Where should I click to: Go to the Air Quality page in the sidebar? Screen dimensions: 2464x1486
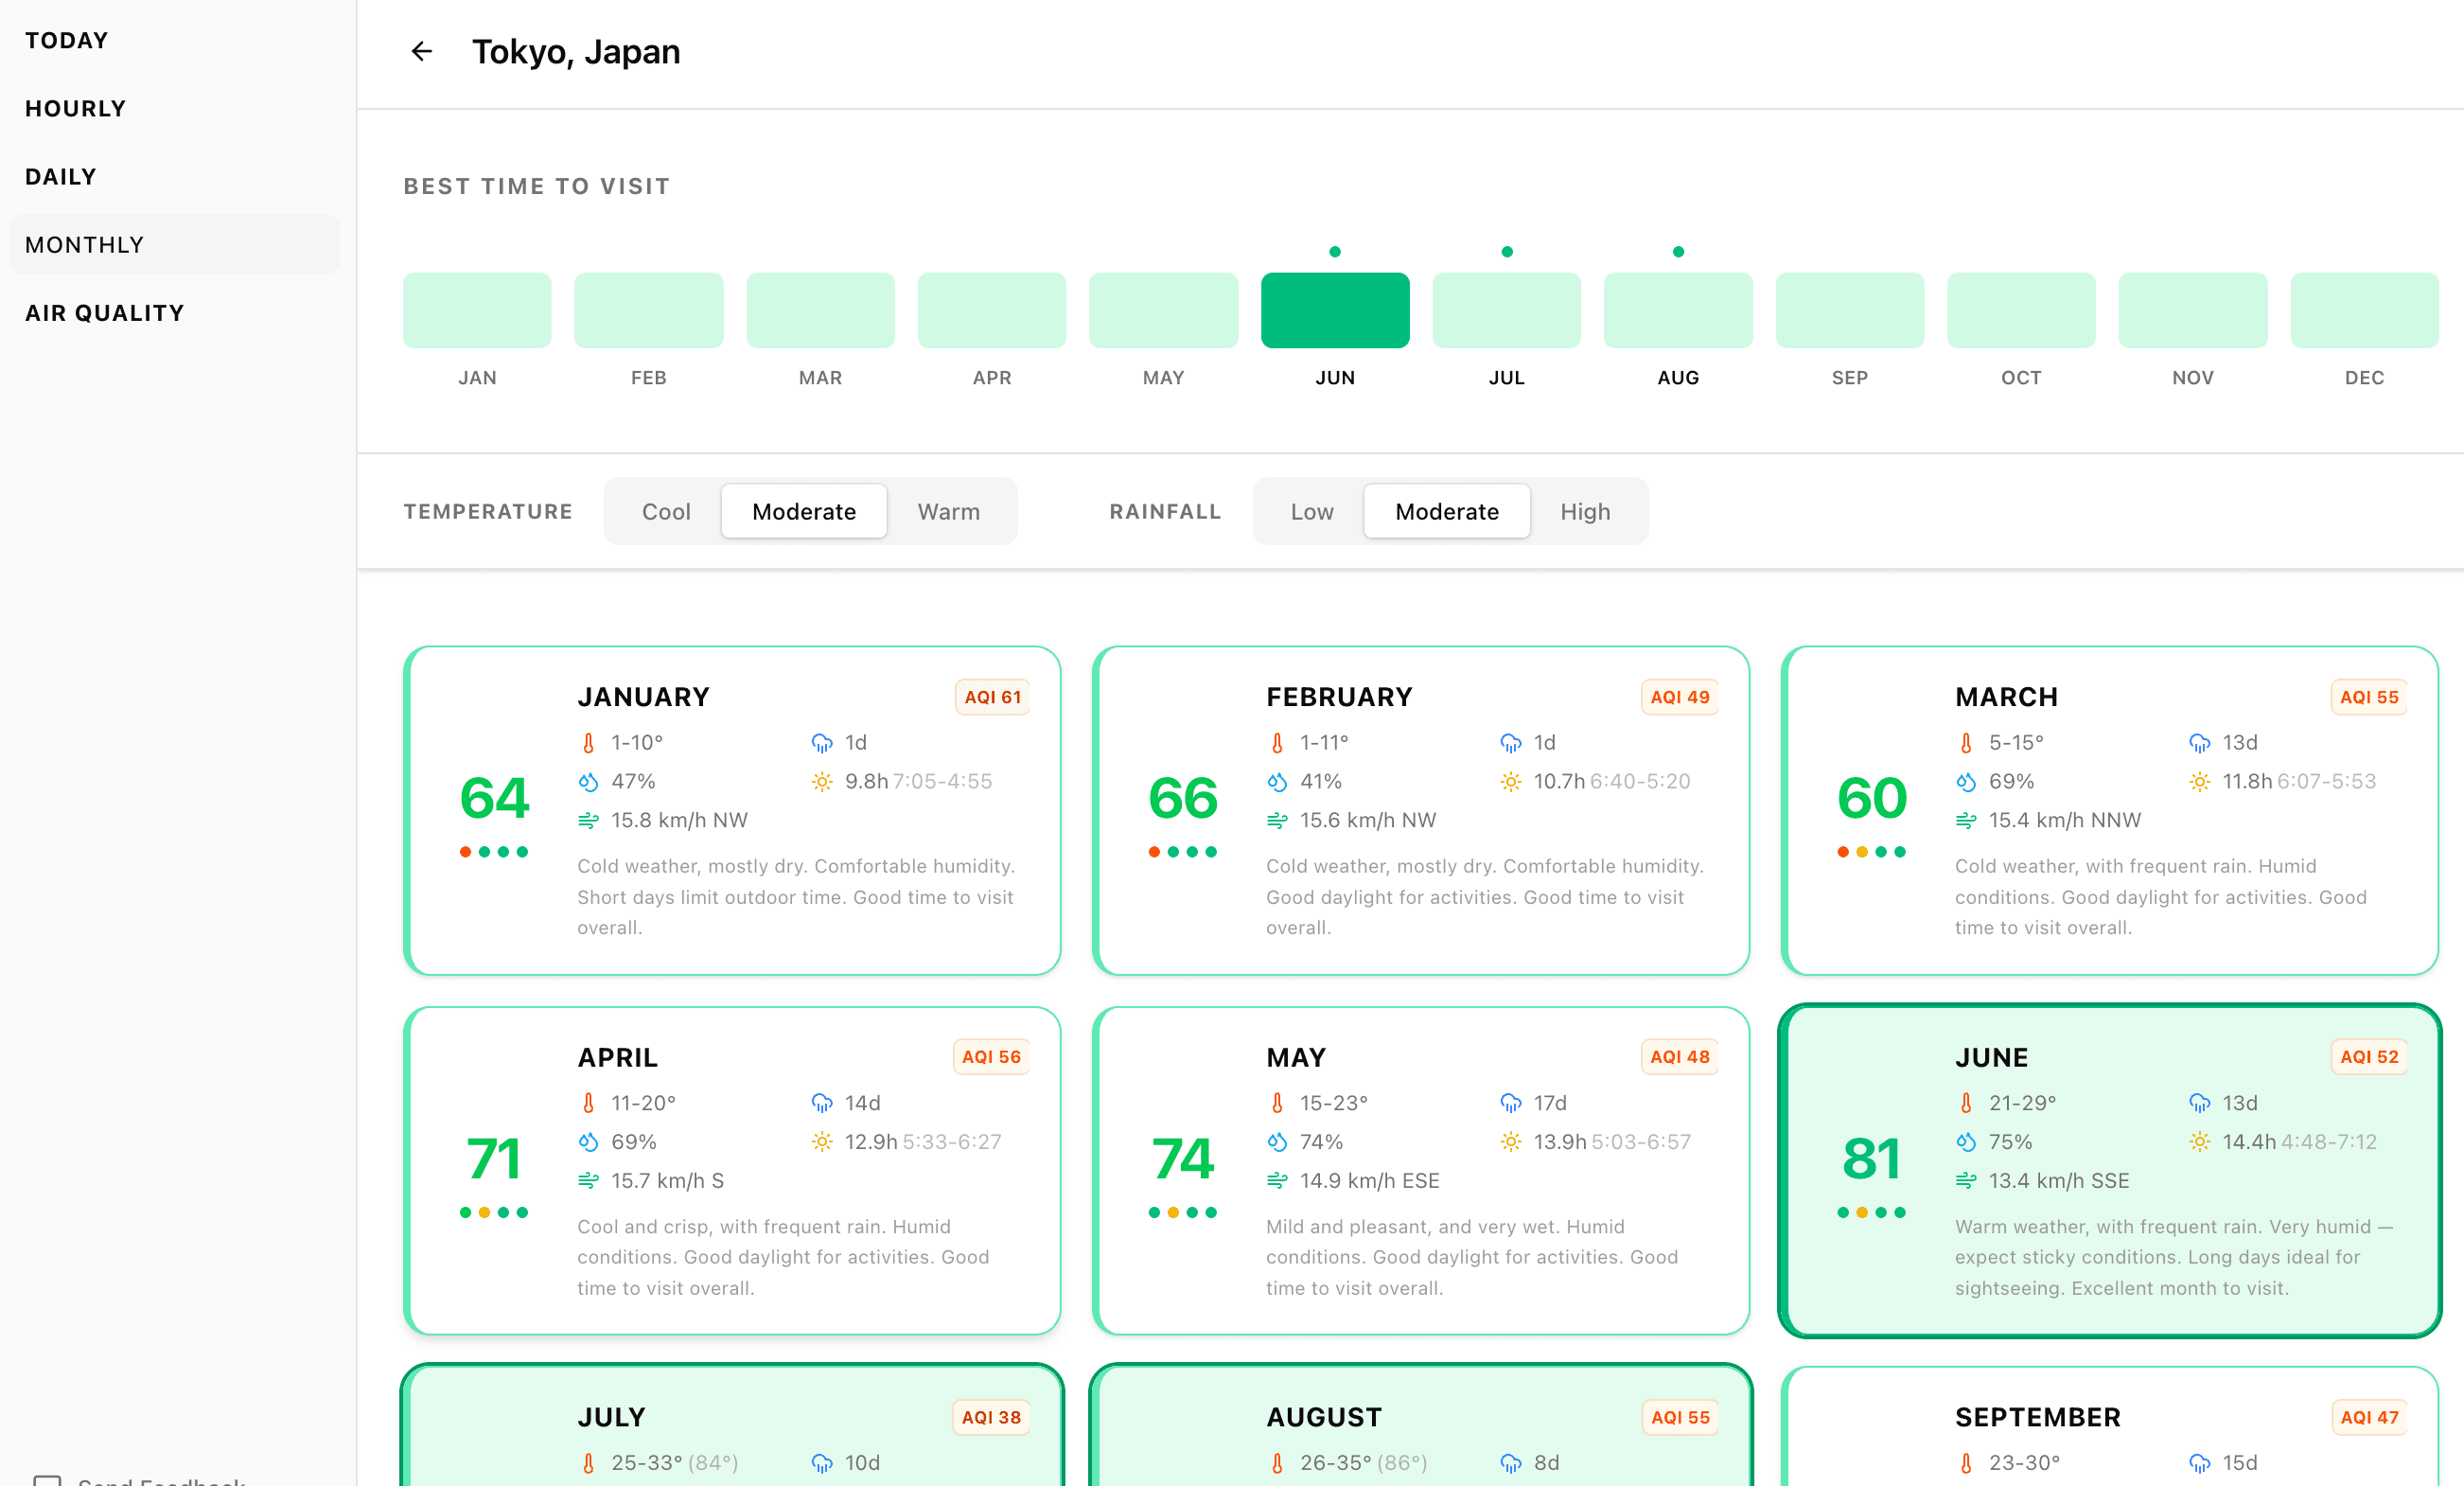click(x=104, y=313)
